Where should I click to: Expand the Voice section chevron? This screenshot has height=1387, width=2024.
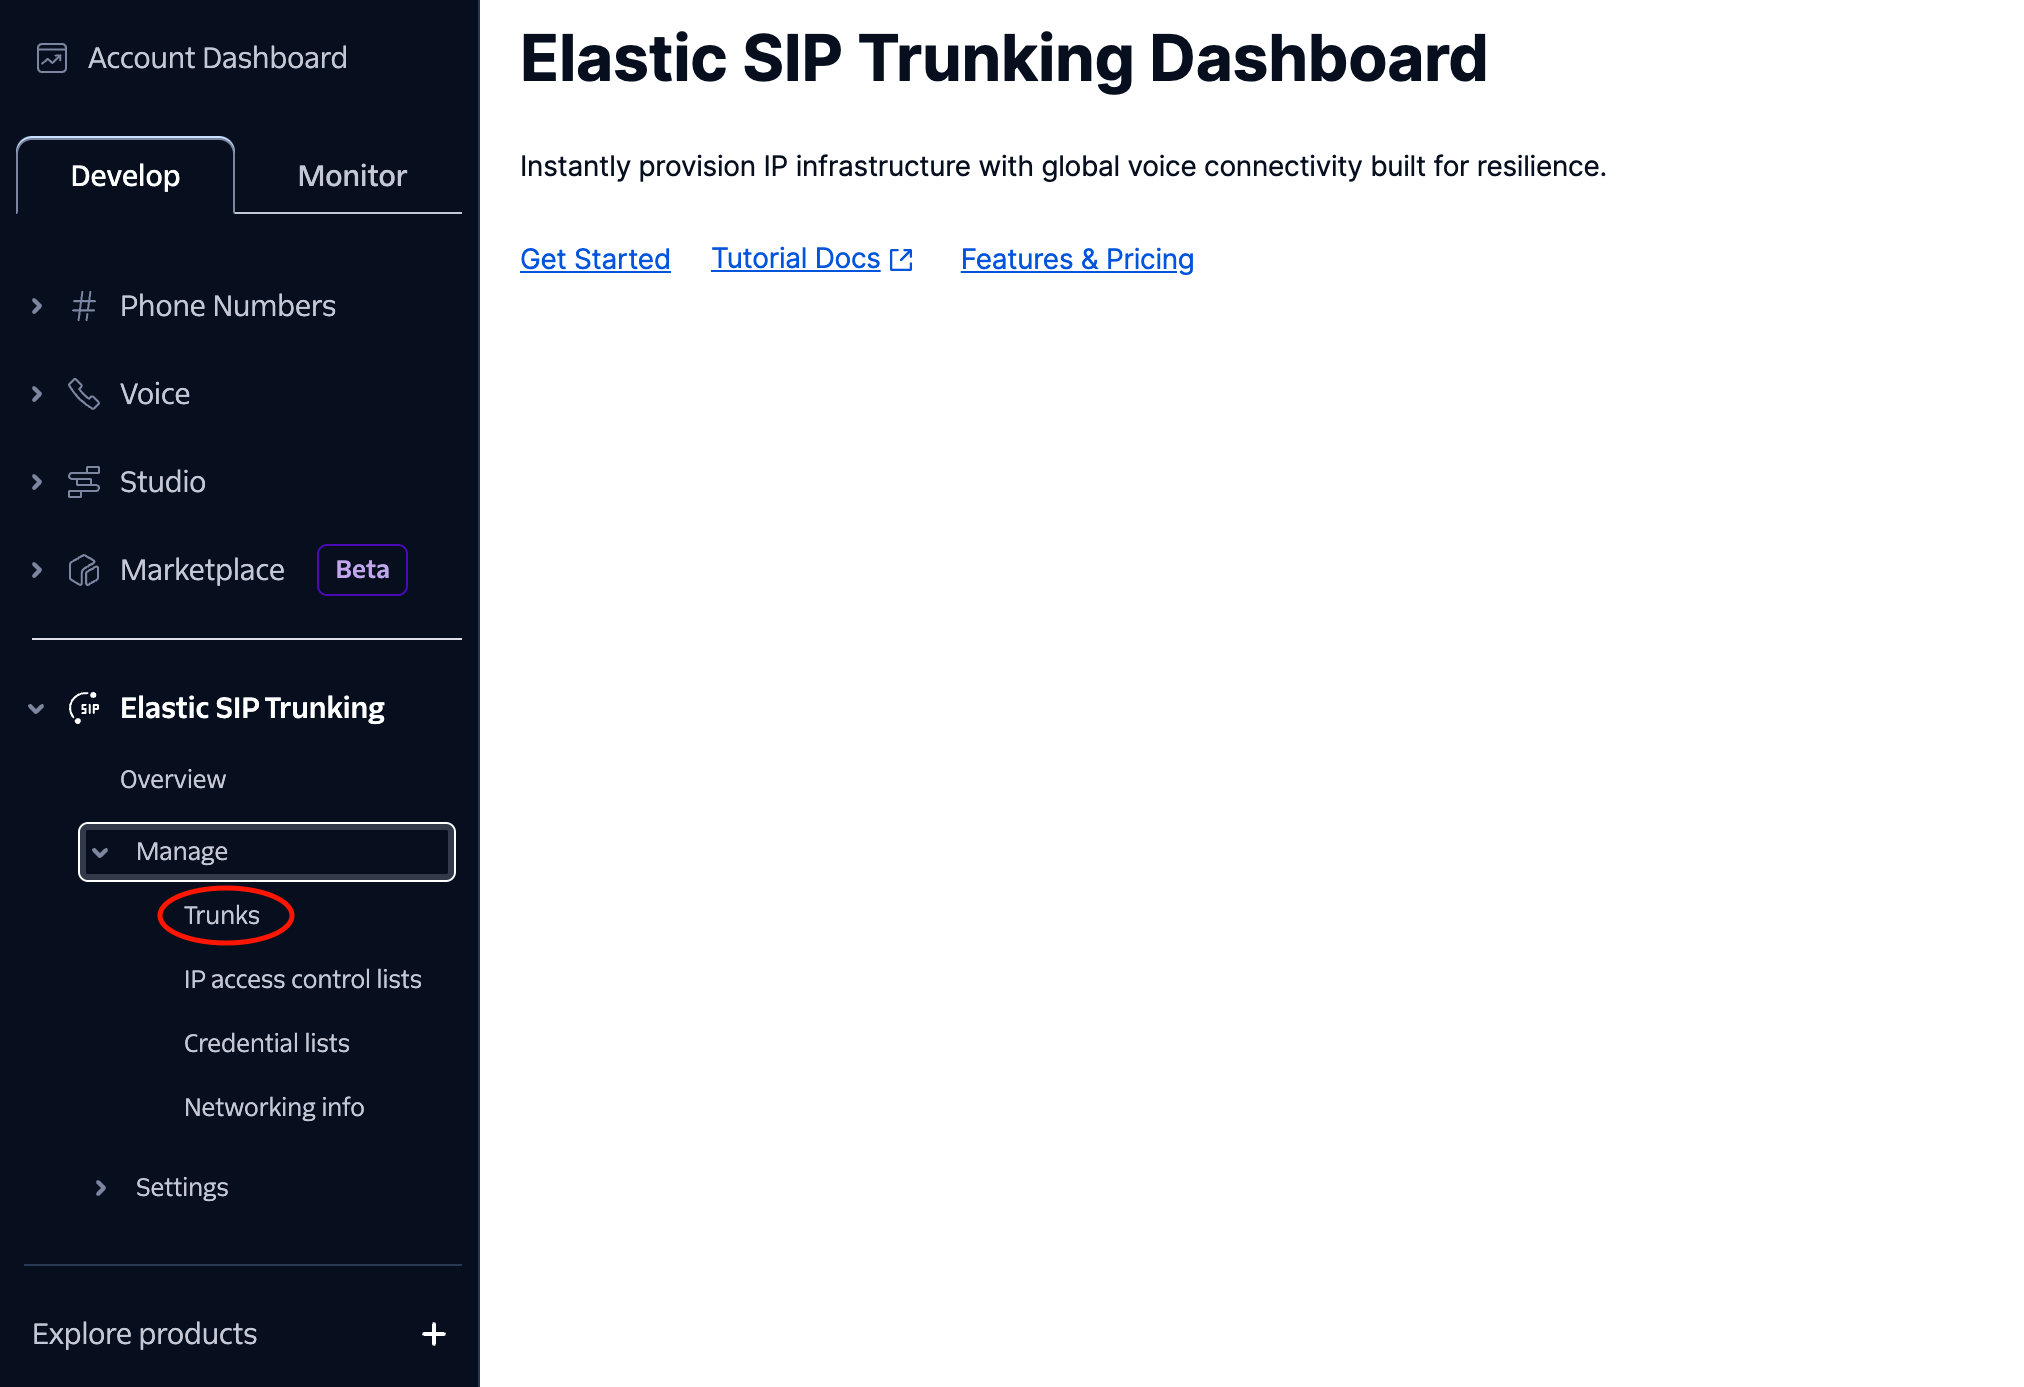coord(37,394)
